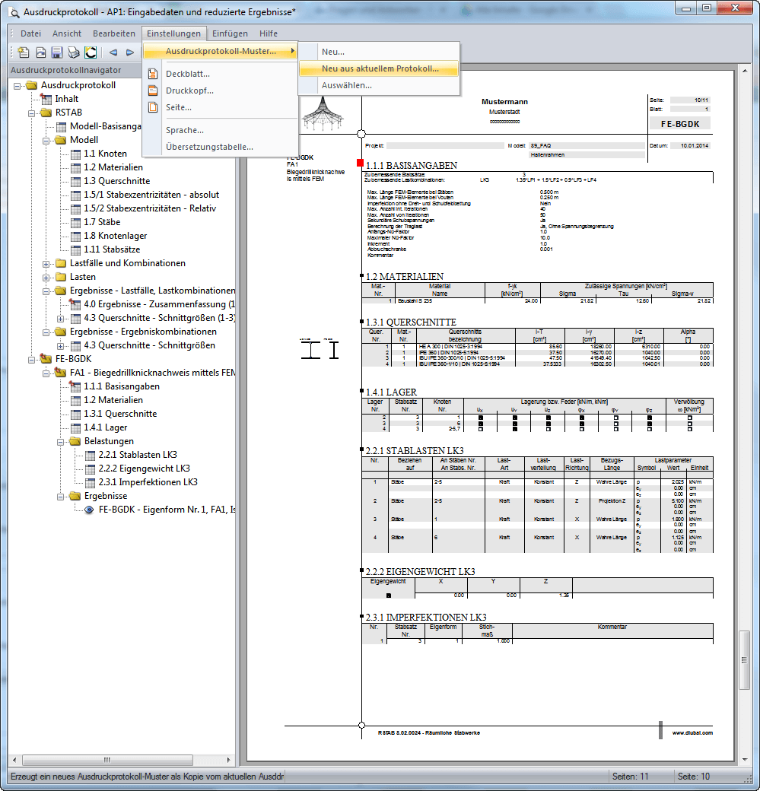760x791 pixels.
Task: Select 1.7 Stäbe in navigator
Action: click(102, 222)
